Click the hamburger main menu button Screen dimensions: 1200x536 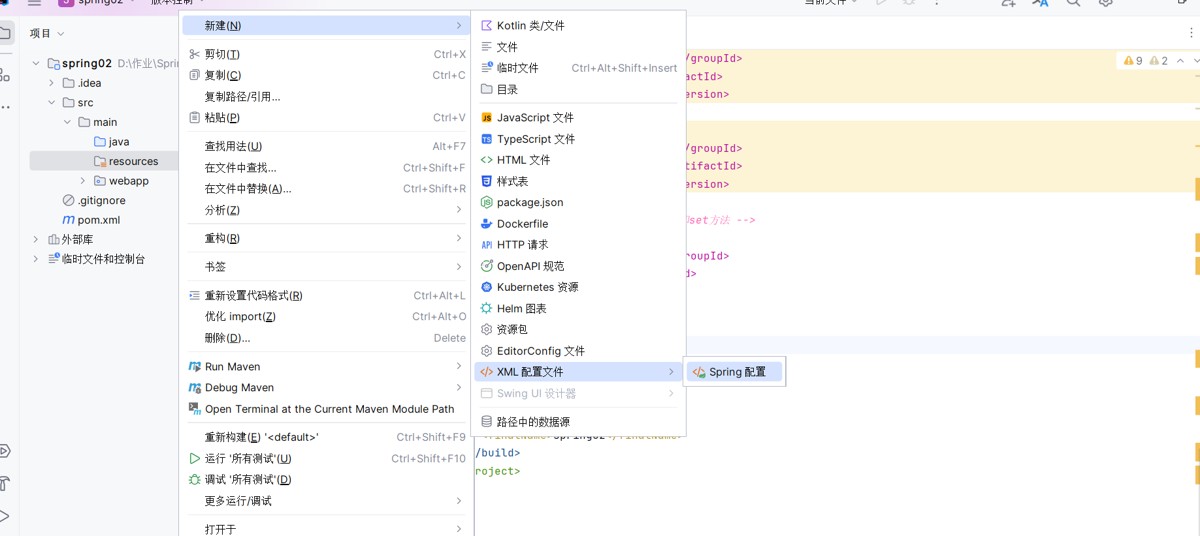tap(34, 3)
